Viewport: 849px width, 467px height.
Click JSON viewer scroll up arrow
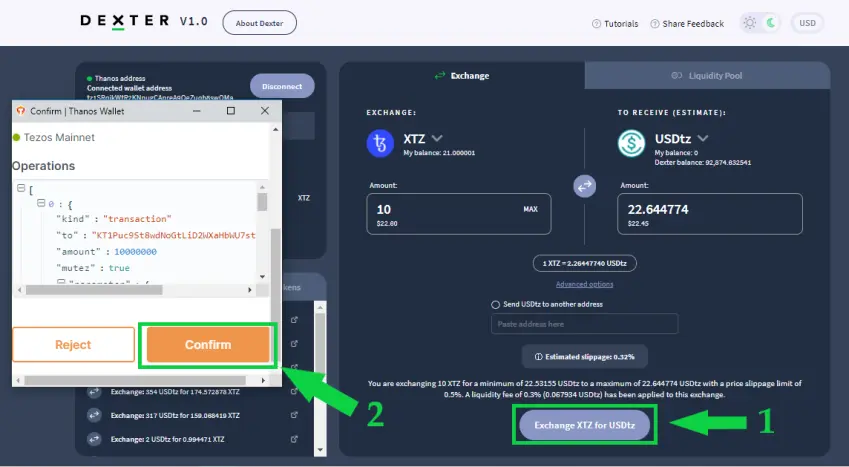click(263, 187)
